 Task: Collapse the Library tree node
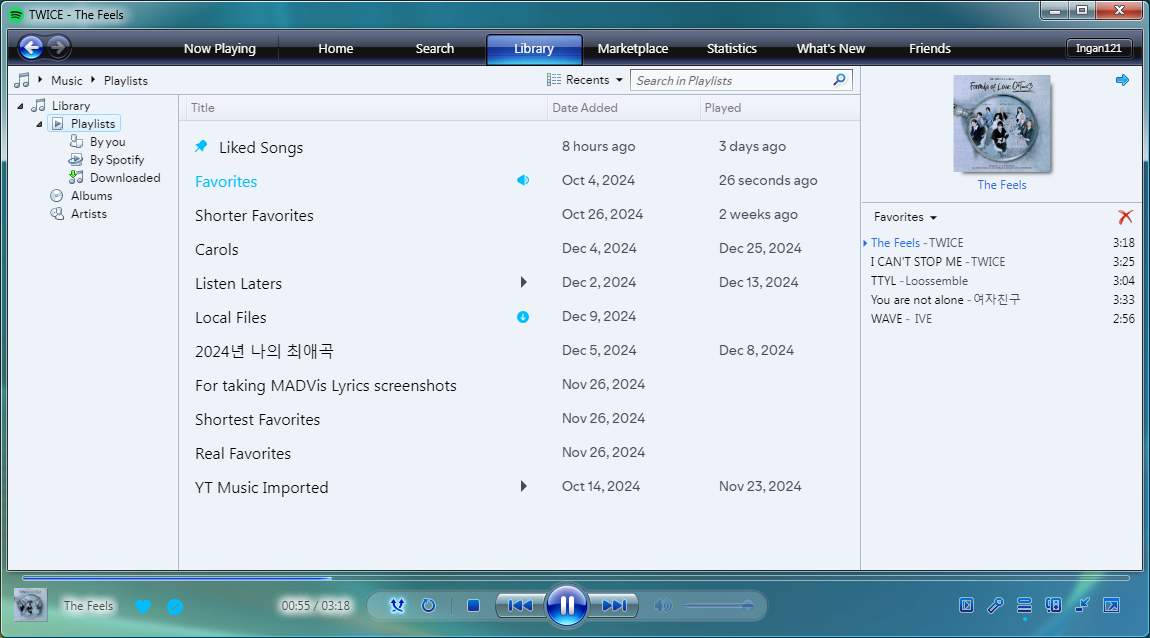[21, 106]
